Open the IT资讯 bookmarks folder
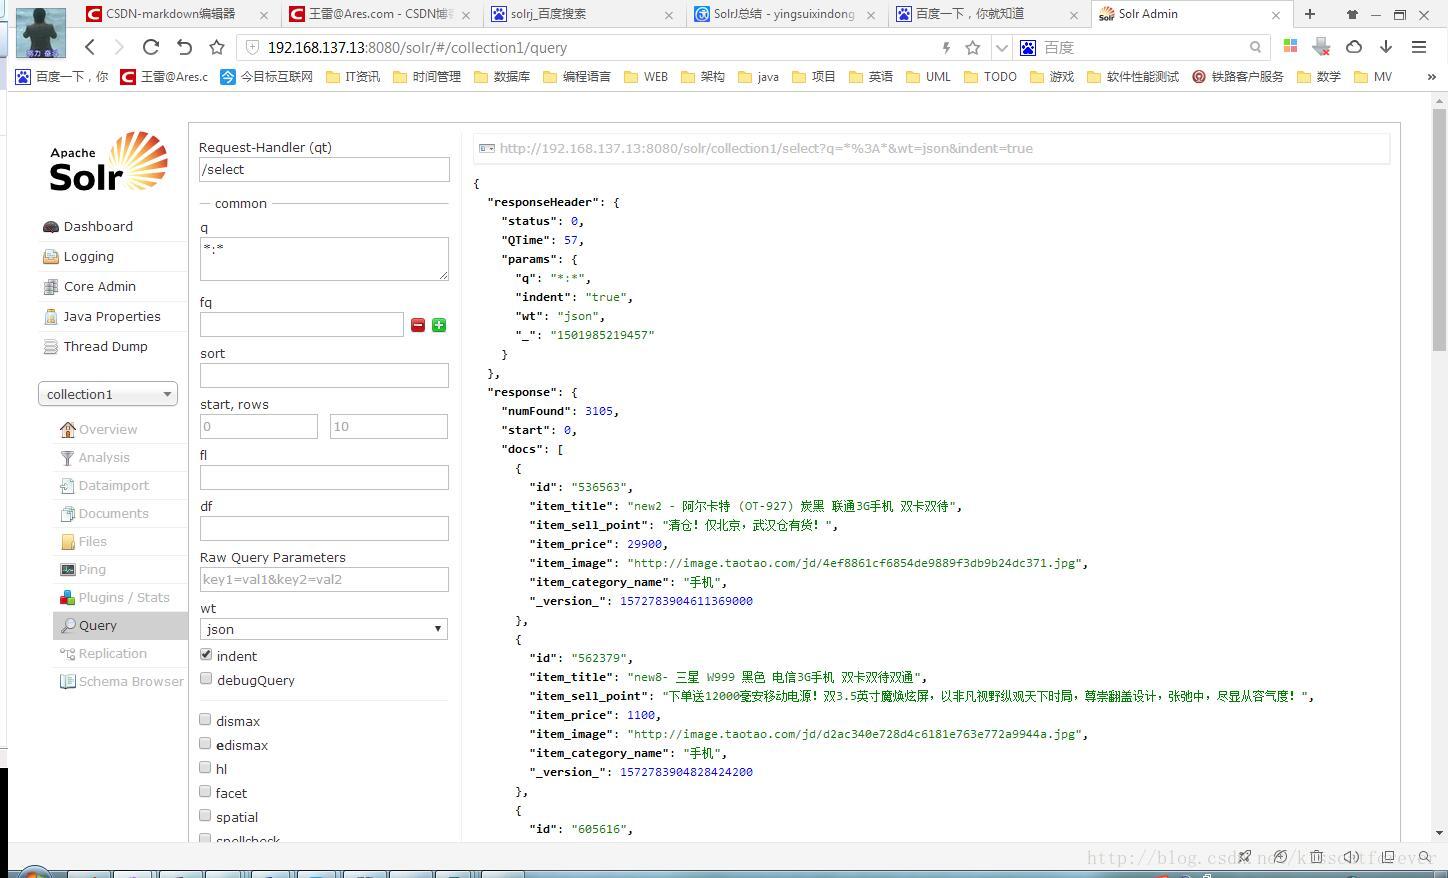Screen dimensions: 1448x878 coord(353,77)
